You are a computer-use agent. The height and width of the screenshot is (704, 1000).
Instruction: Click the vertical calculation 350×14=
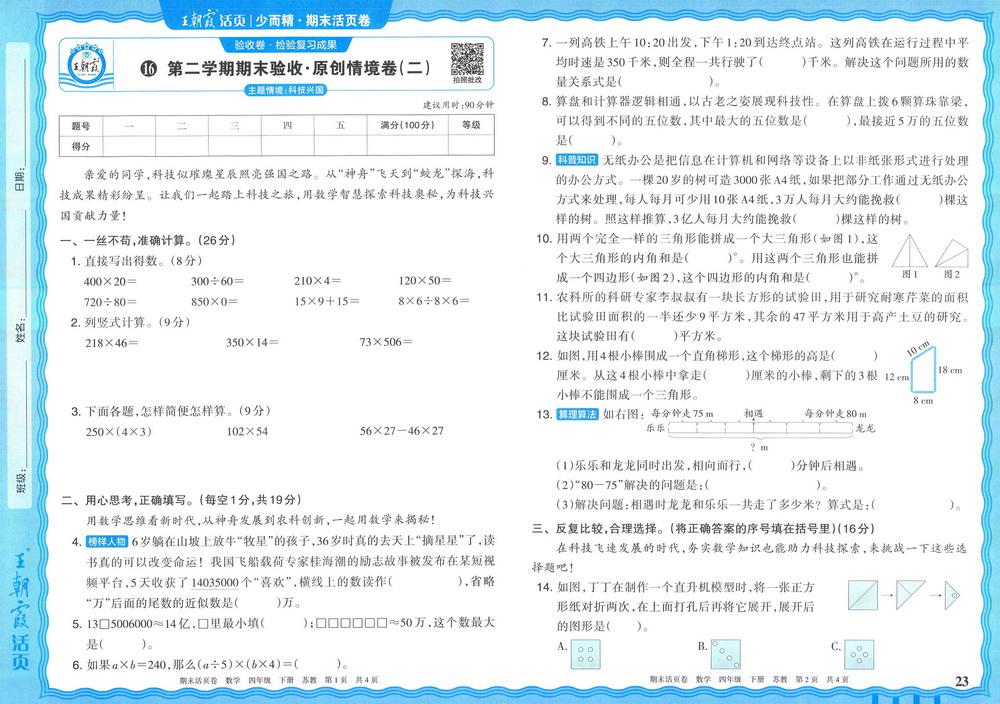click(x=253, y=343)
